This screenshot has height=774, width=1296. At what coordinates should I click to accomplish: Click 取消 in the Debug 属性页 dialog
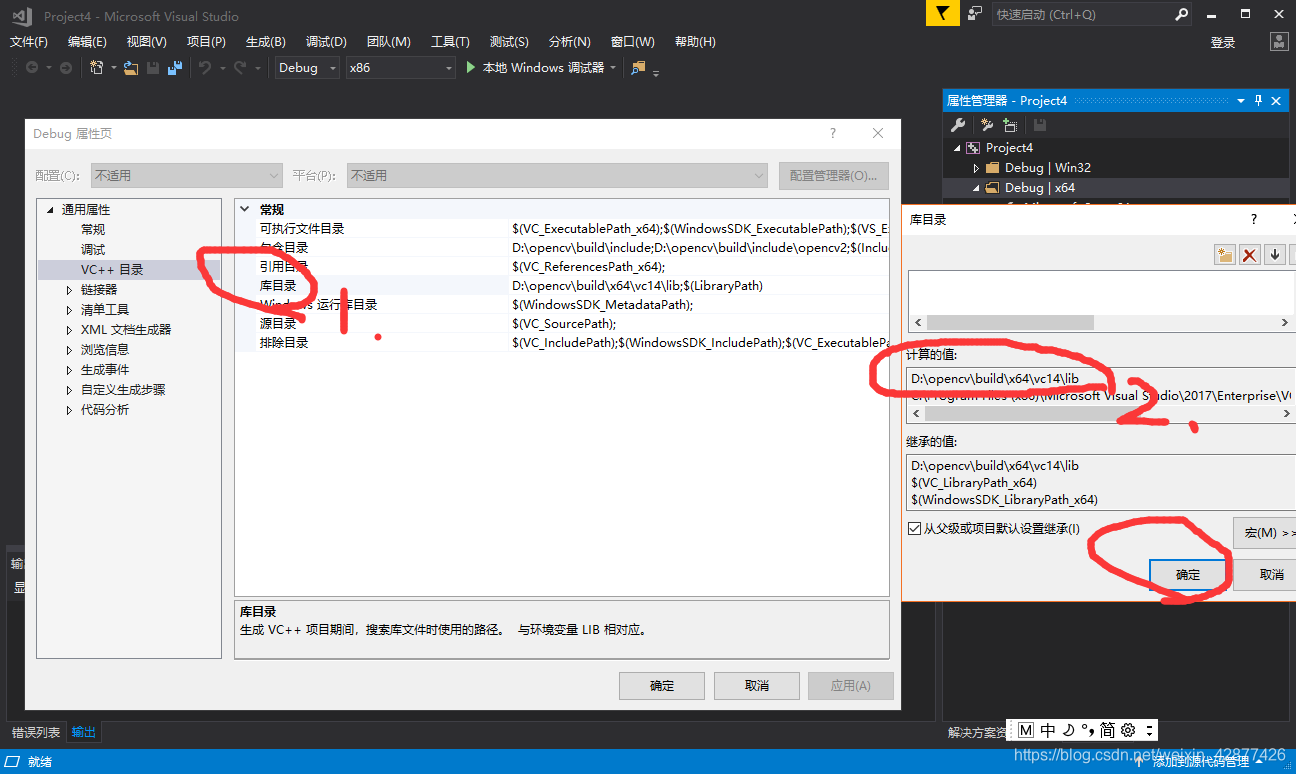(x=757, y=686)
